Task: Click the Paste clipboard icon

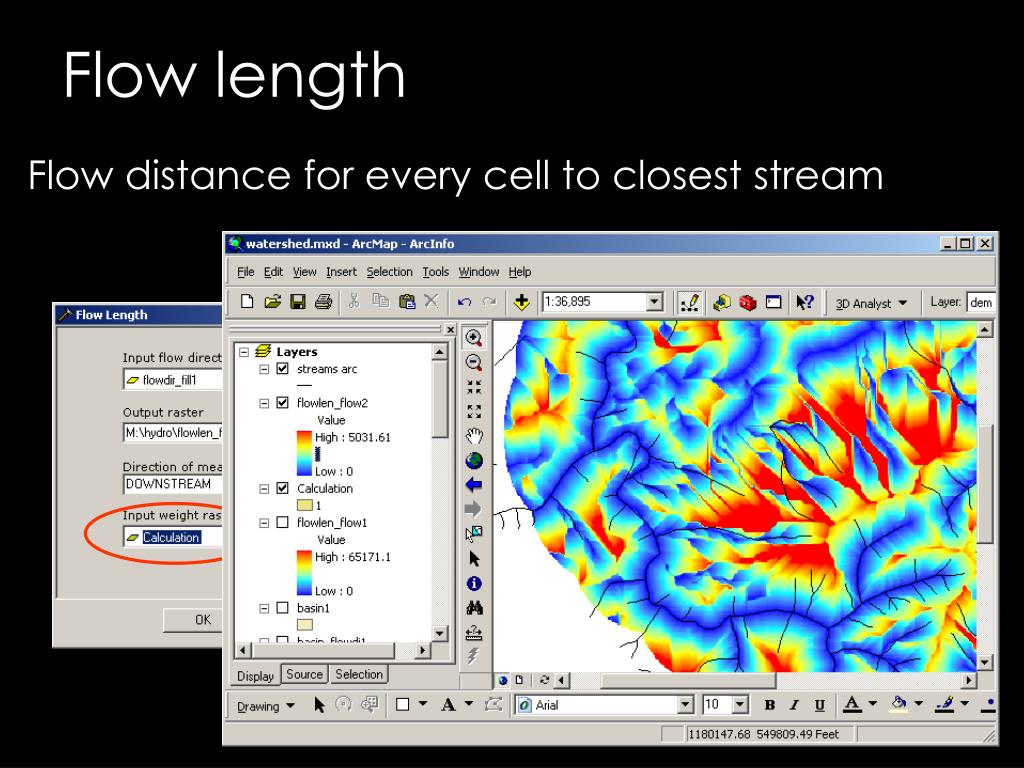Action: point(407,301)
